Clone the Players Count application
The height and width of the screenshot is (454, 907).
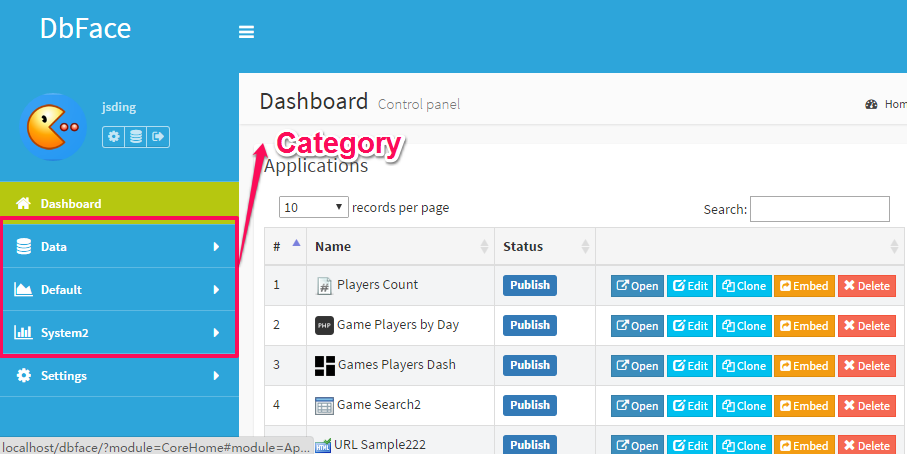[x=744, y=286]
